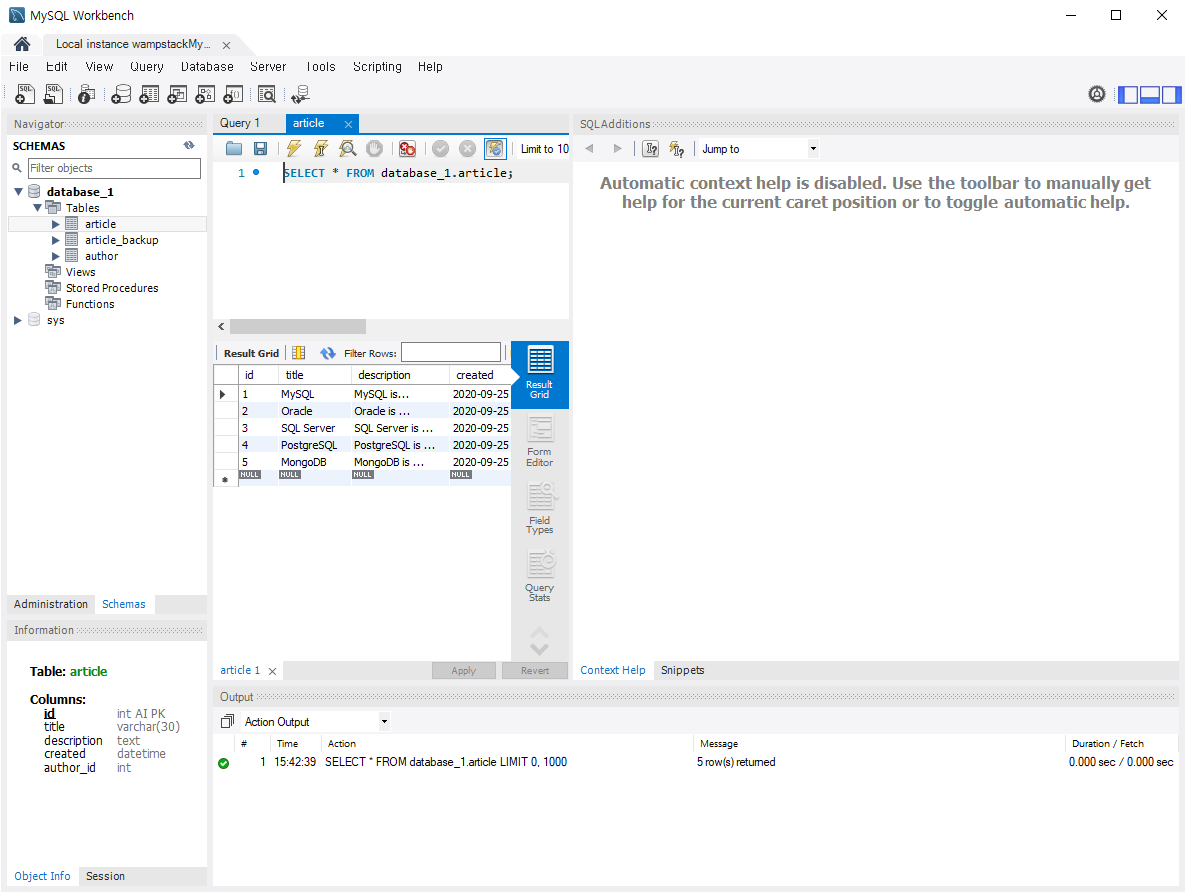Create a new schema icon
This screenshot has width=1186, height=893.
point(121,94)
